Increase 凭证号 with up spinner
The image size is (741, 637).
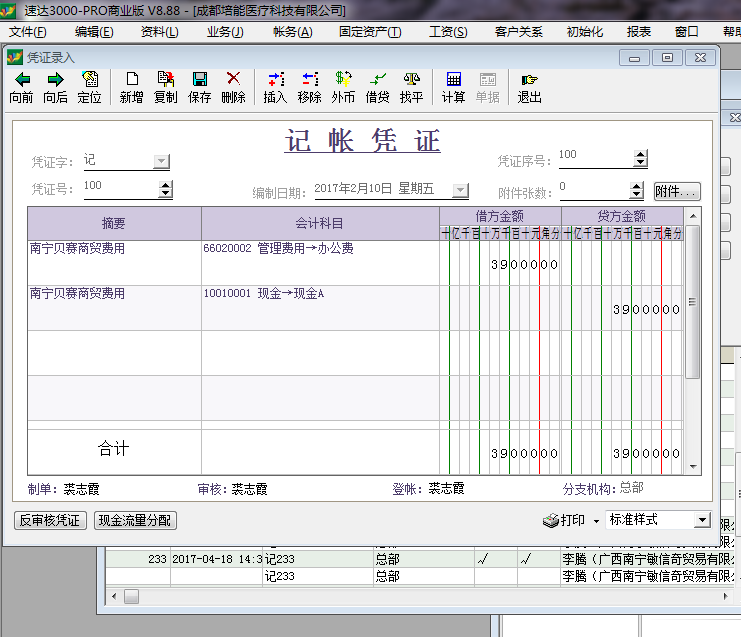point(165,185)
